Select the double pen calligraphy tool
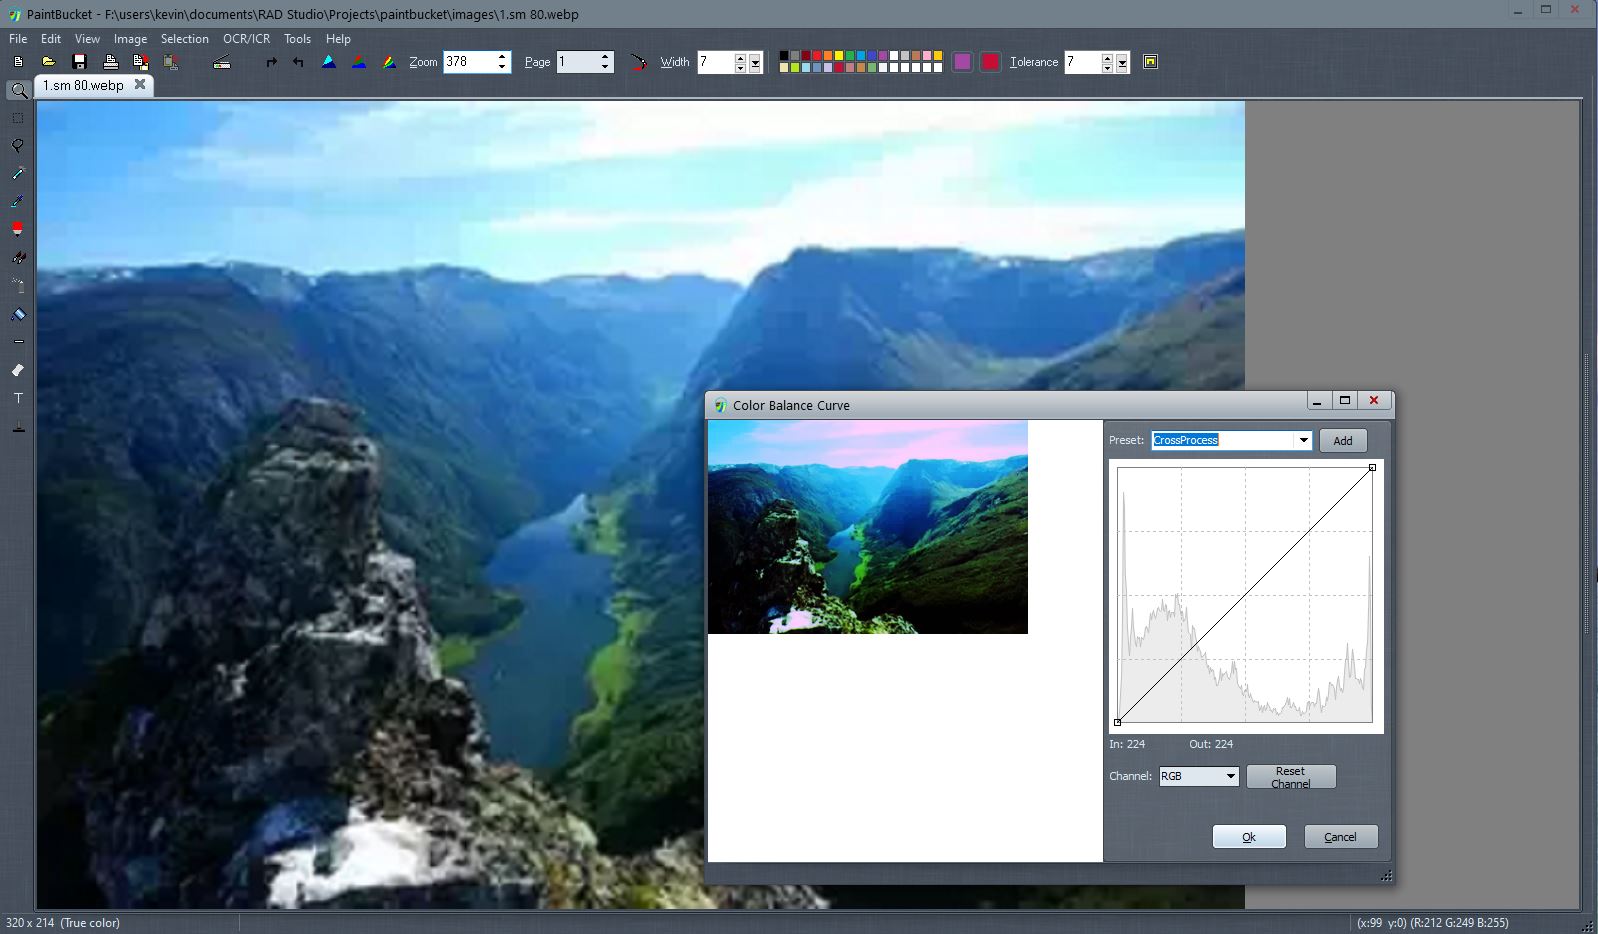 (x=18, y=258)
